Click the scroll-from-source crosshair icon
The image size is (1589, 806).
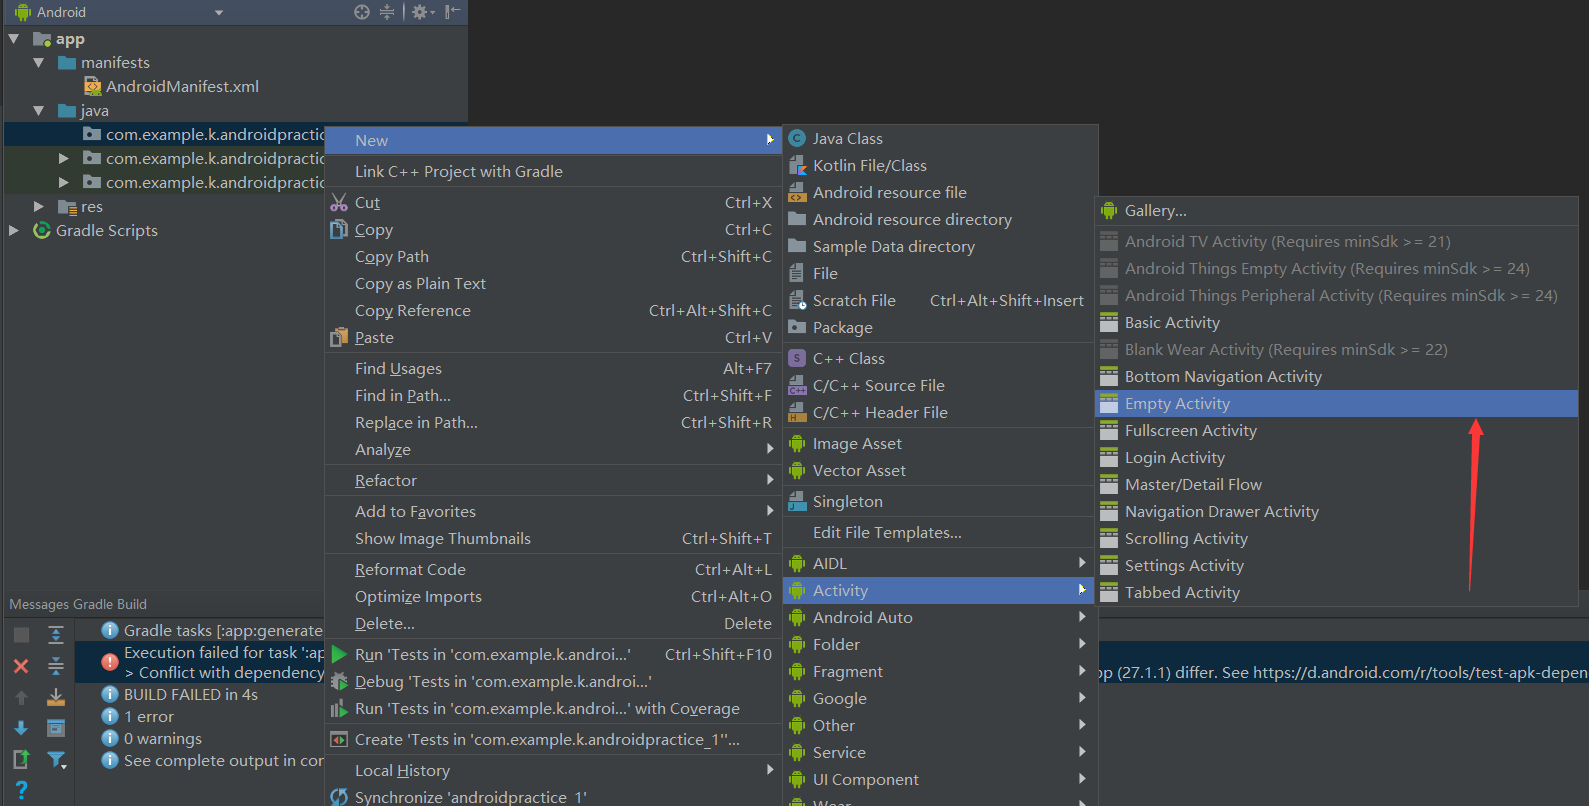coord(362,12)
